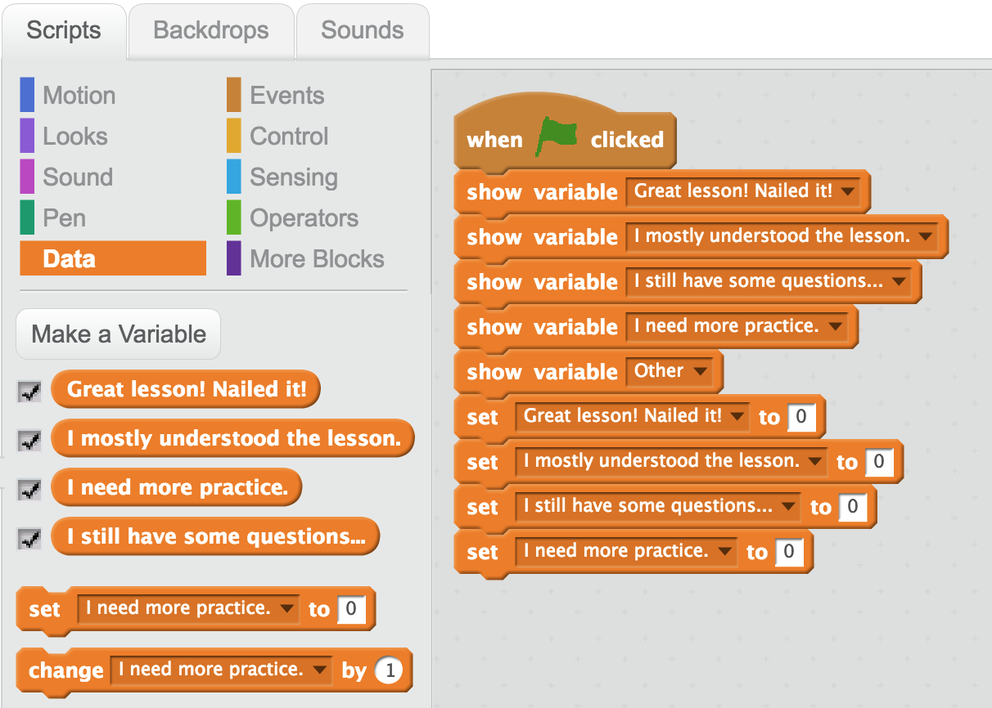Switch to the Backdrops tab
Image resolution: width=992 pixels, height=708 pixels.
211,30
